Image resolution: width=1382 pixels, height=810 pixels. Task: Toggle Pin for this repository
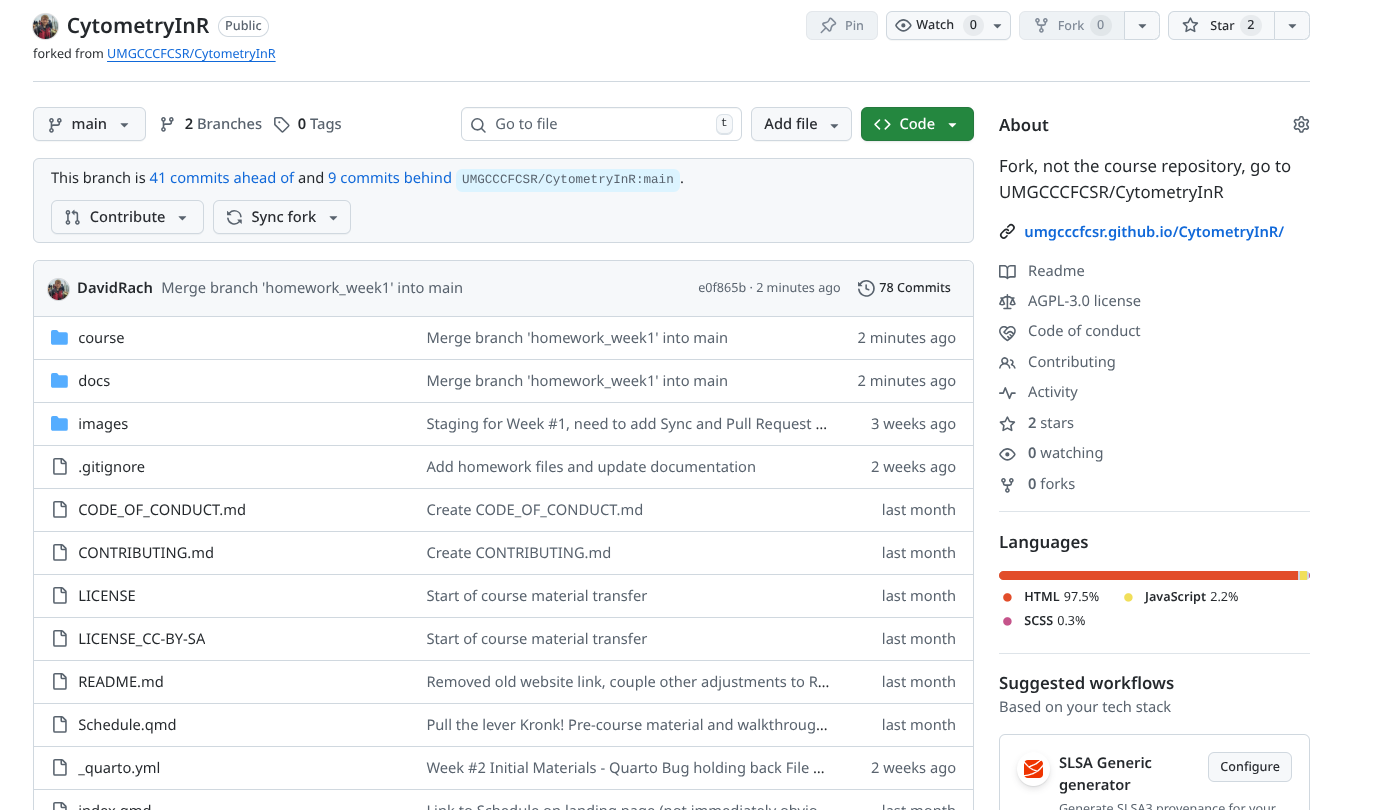click(842, 26)
